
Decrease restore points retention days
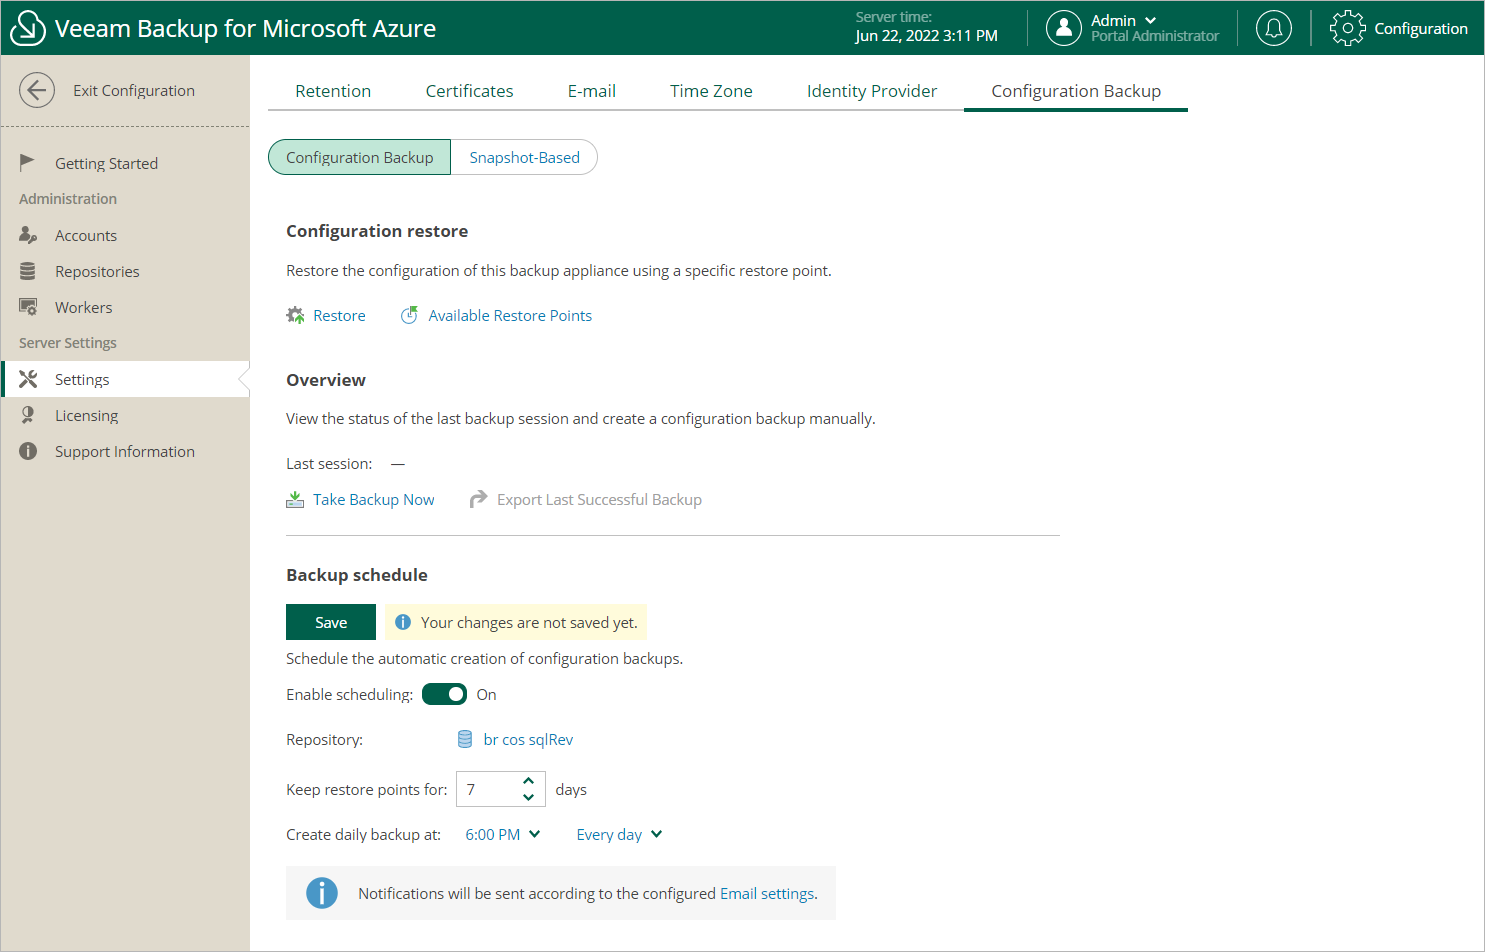tap(528, 797)
